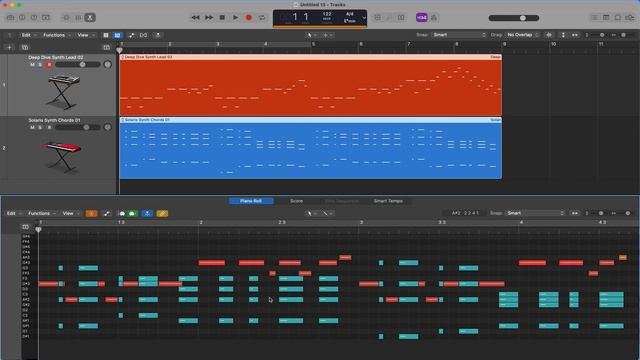Open the Tracks area View menu

pyautogui.click(x=86, y=35)
